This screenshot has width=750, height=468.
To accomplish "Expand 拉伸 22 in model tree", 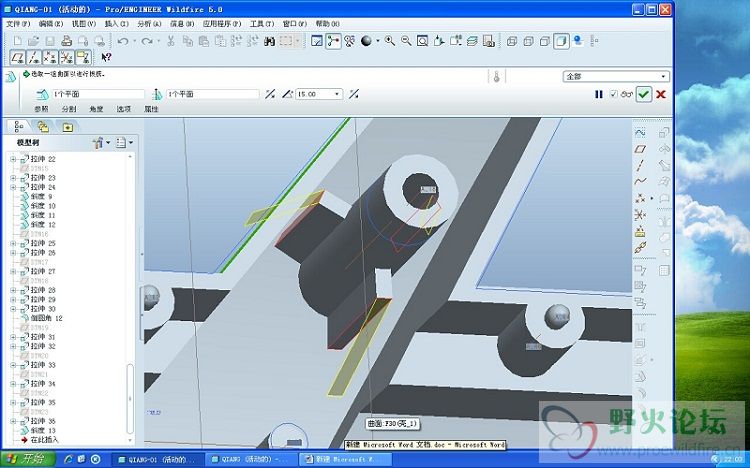I will click(x=13, y=159).
